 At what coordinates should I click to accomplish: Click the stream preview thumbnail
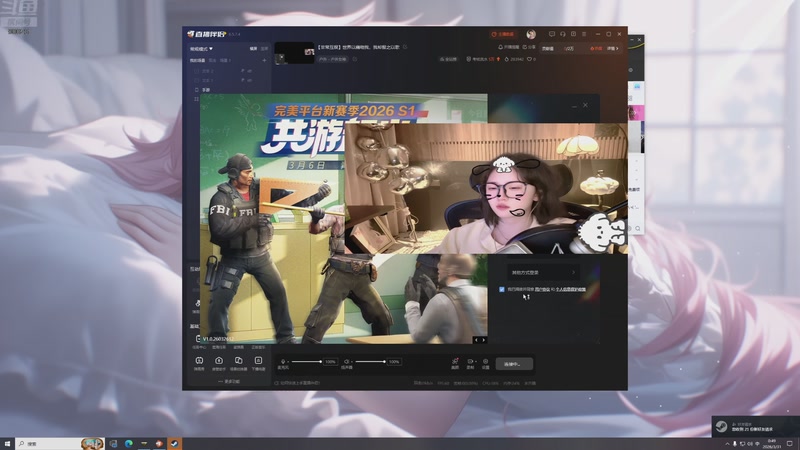coord(294,53)
